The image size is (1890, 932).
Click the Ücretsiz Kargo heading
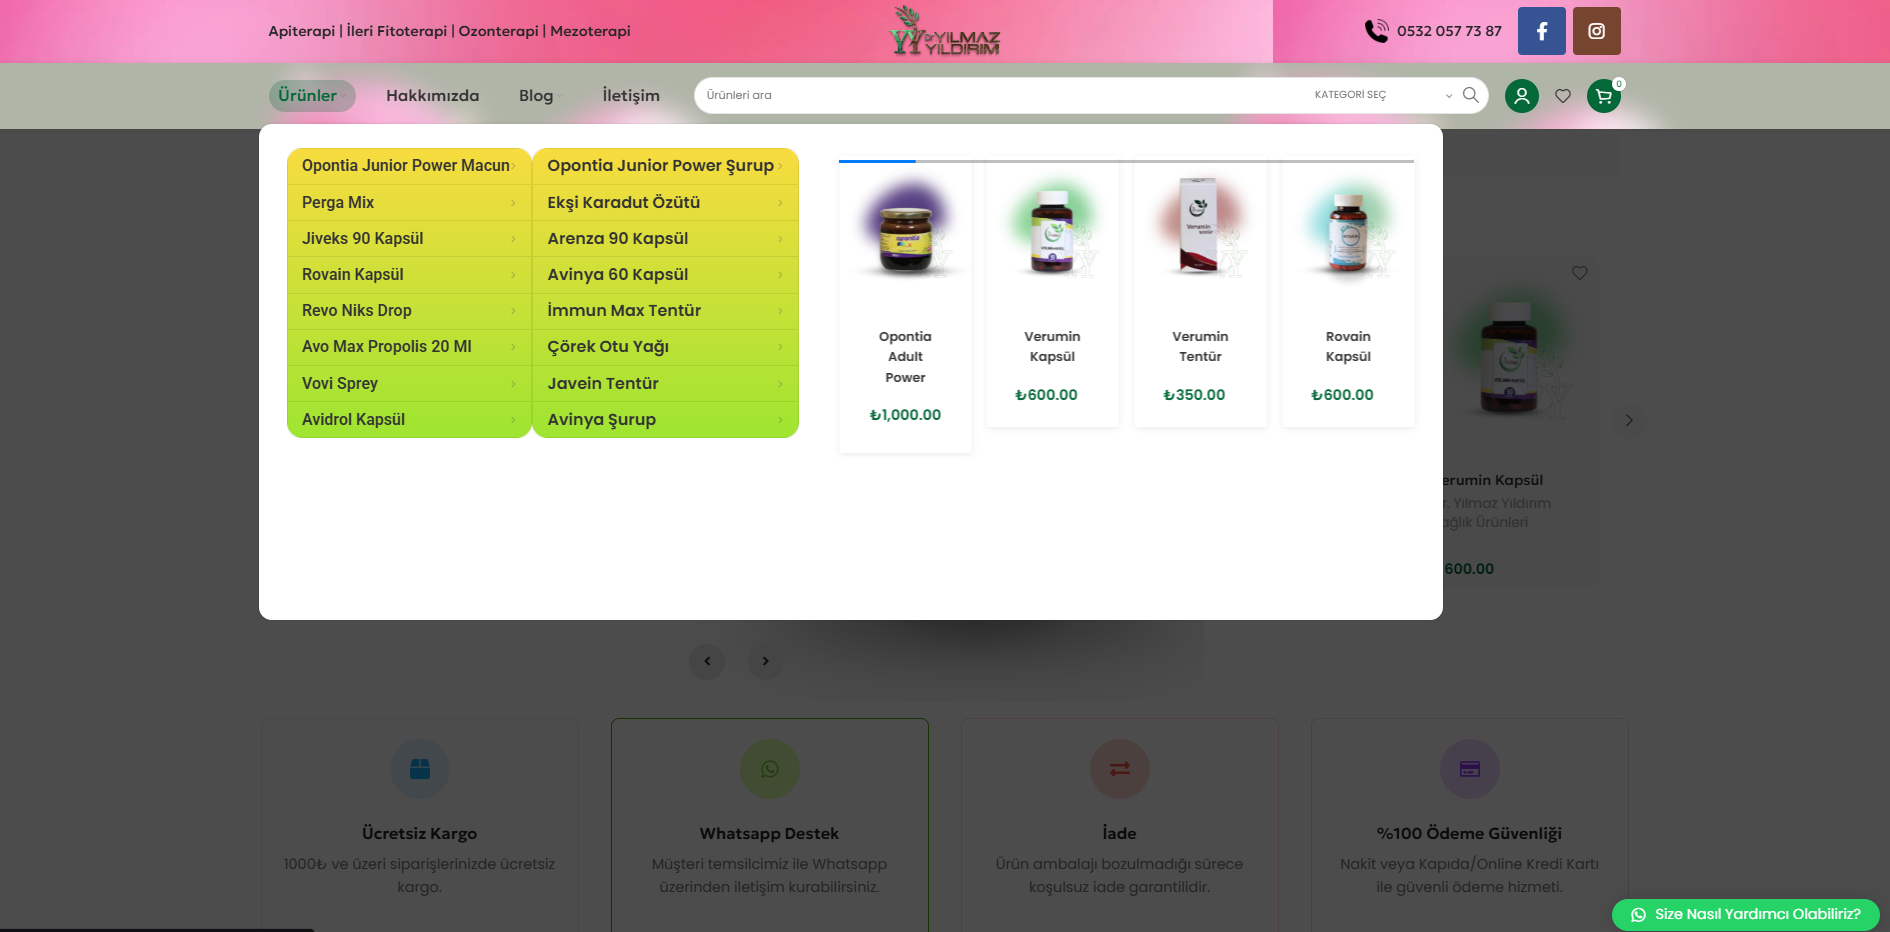[x=419, y=833]
